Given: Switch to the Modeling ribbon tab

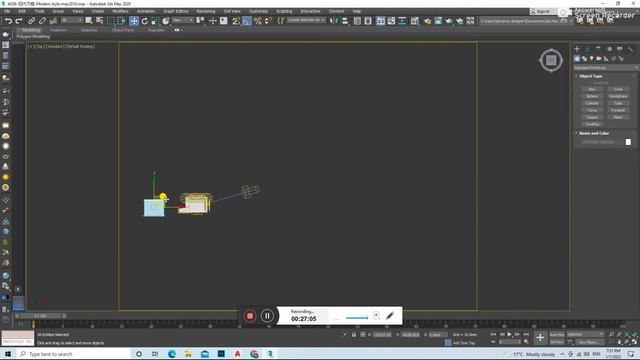Looking at the screenshot, I should coord(31,30).
